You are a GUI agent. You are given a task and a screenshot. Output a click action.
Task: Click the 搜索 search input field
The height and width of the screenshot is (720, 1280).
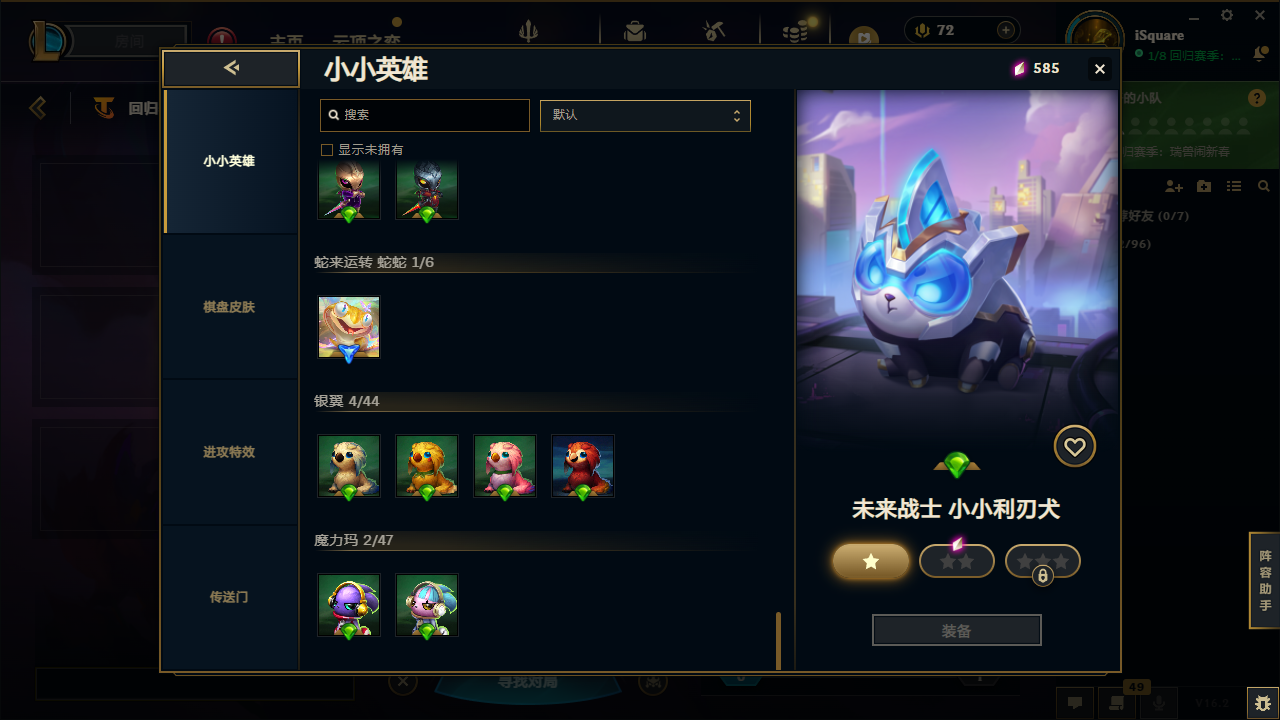point(425,115)
